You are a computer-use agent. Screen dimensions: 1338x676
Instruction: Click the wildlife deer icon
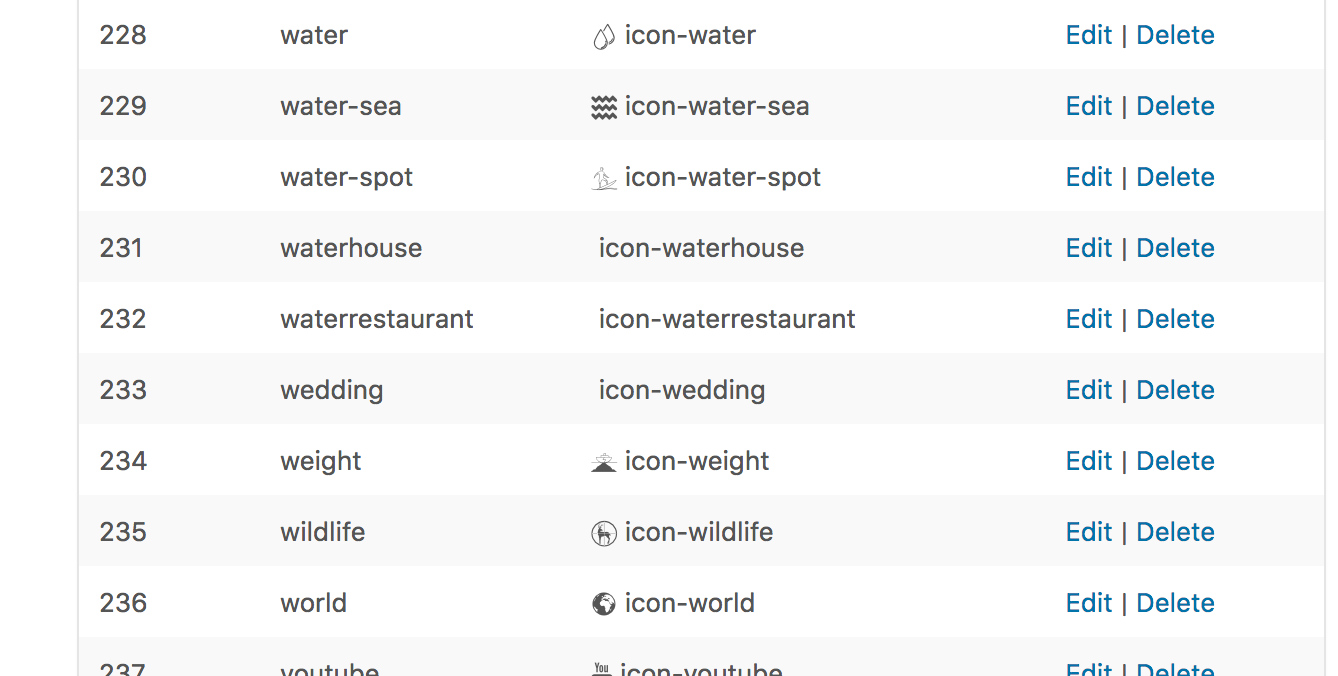click(603, 534)
